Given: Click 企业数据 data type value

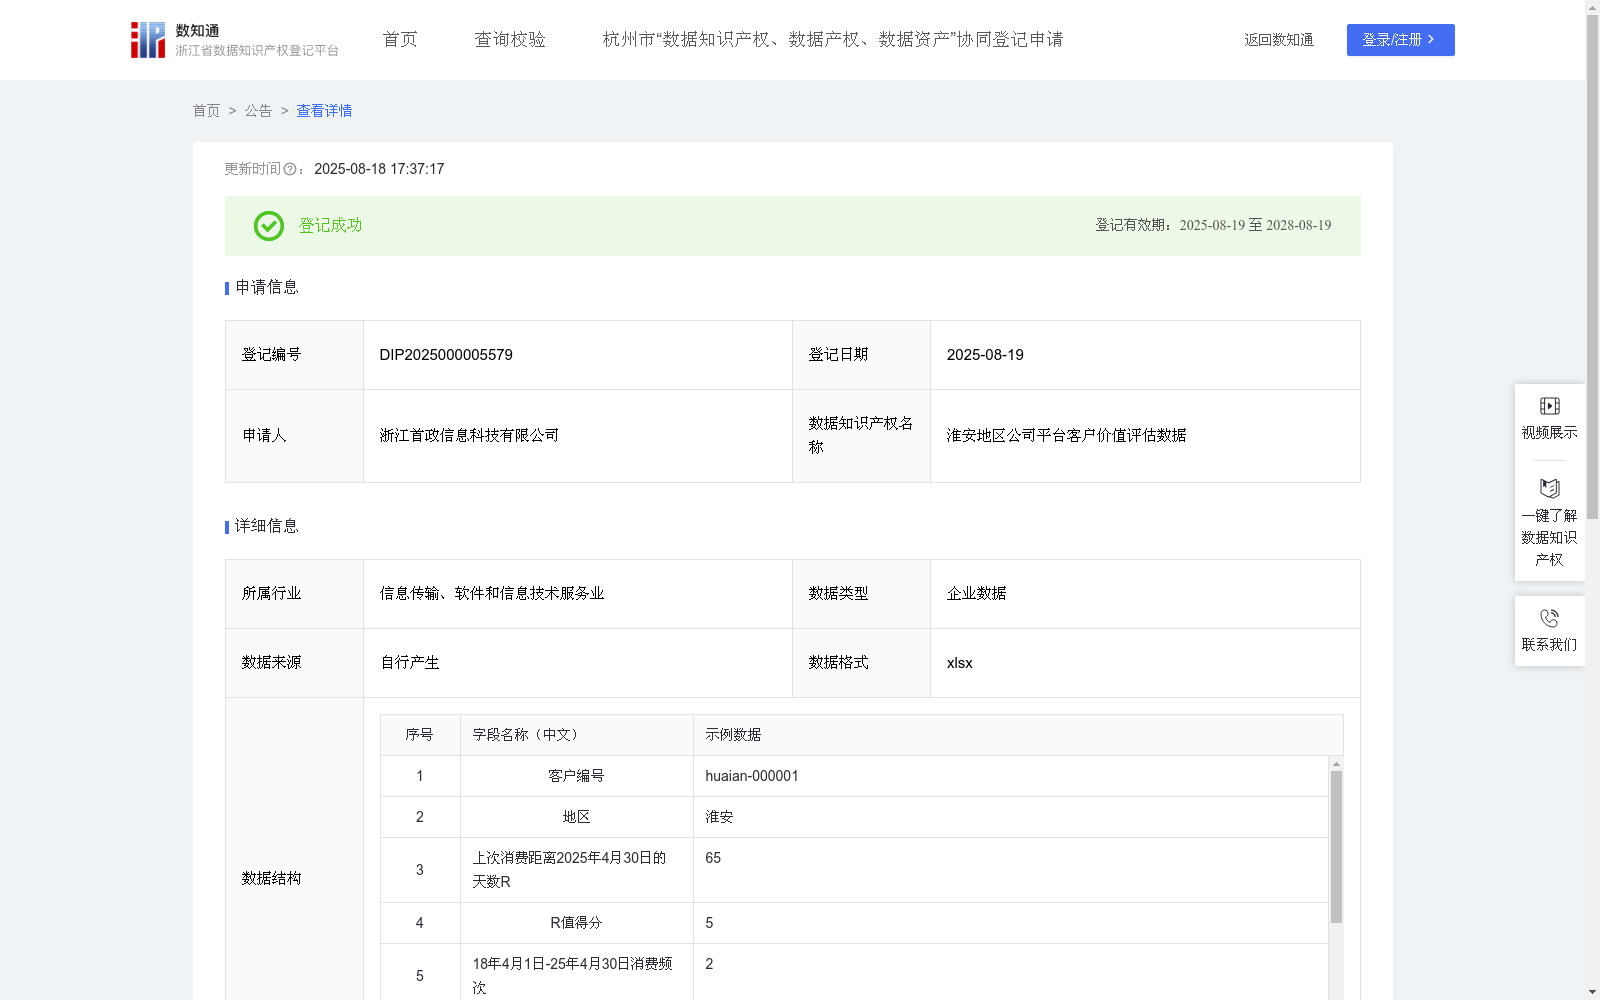Looking at the screenshot, I should (976, 594).
